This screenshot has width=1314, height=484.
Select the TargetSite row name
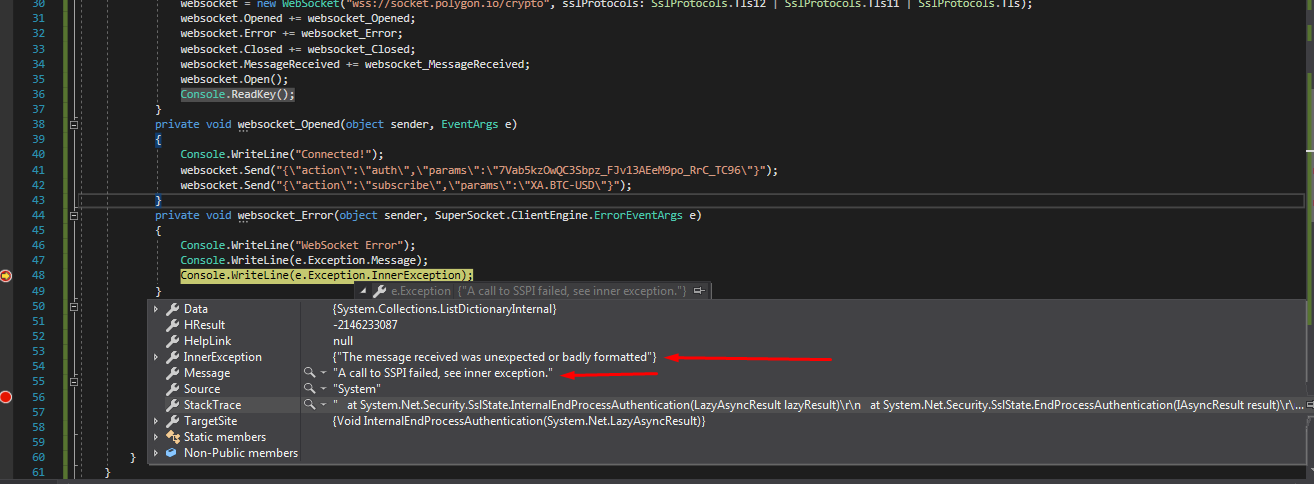click(x=211, y=421)
